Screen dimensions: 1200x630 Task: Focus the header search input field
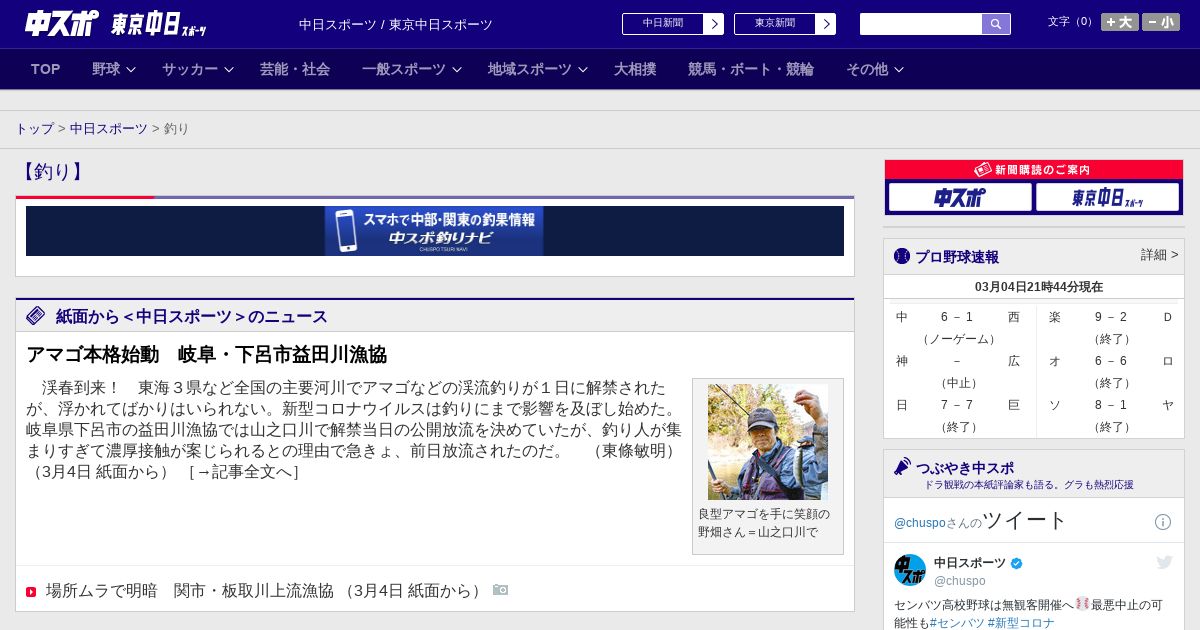(x=921, y=24)
